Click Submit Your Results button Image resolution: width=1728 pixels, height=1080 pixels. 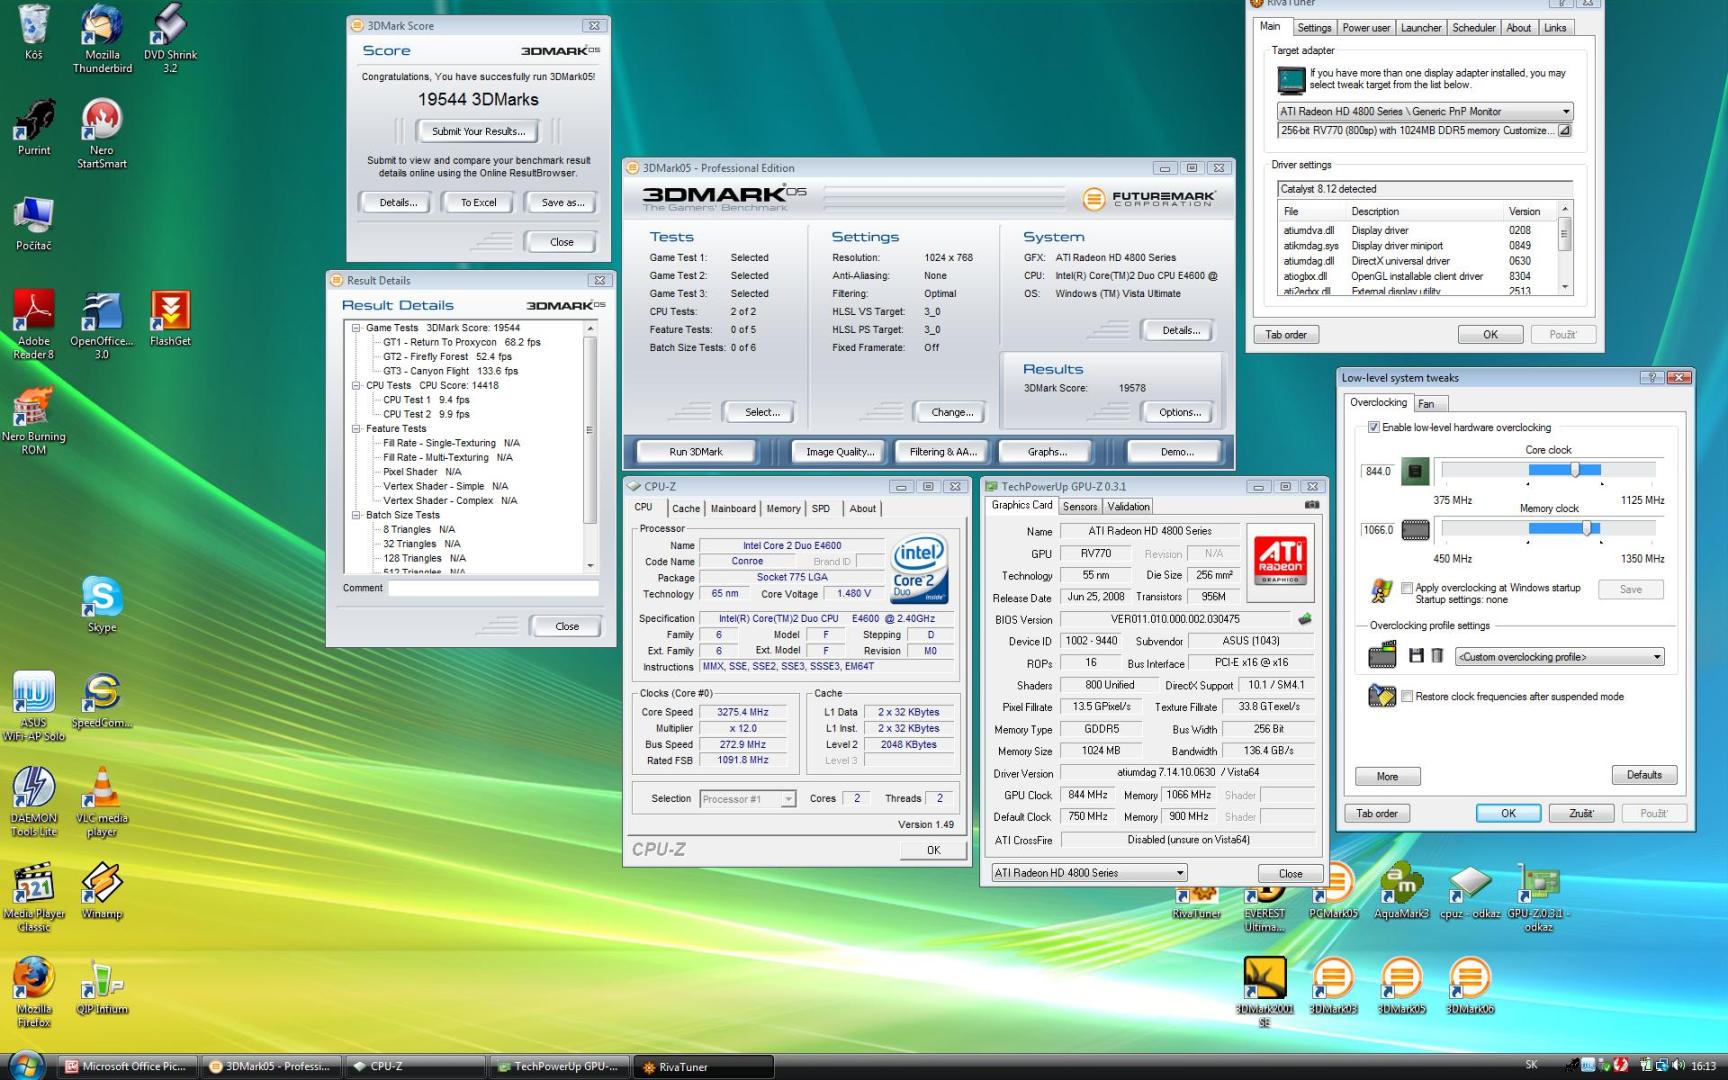[x=478, y=131]
